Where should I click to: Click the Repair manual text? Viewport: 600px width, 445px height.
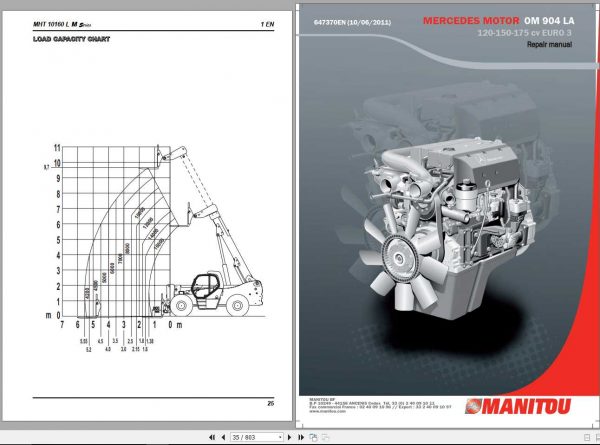pyautogui.click(x=549, y=44)
